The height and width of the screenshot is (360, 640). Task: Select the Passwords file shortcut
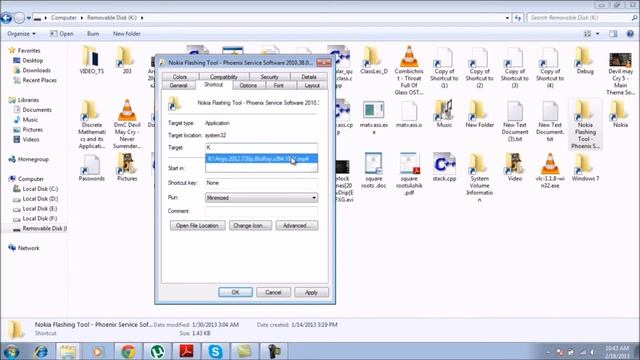coord(91,168)
